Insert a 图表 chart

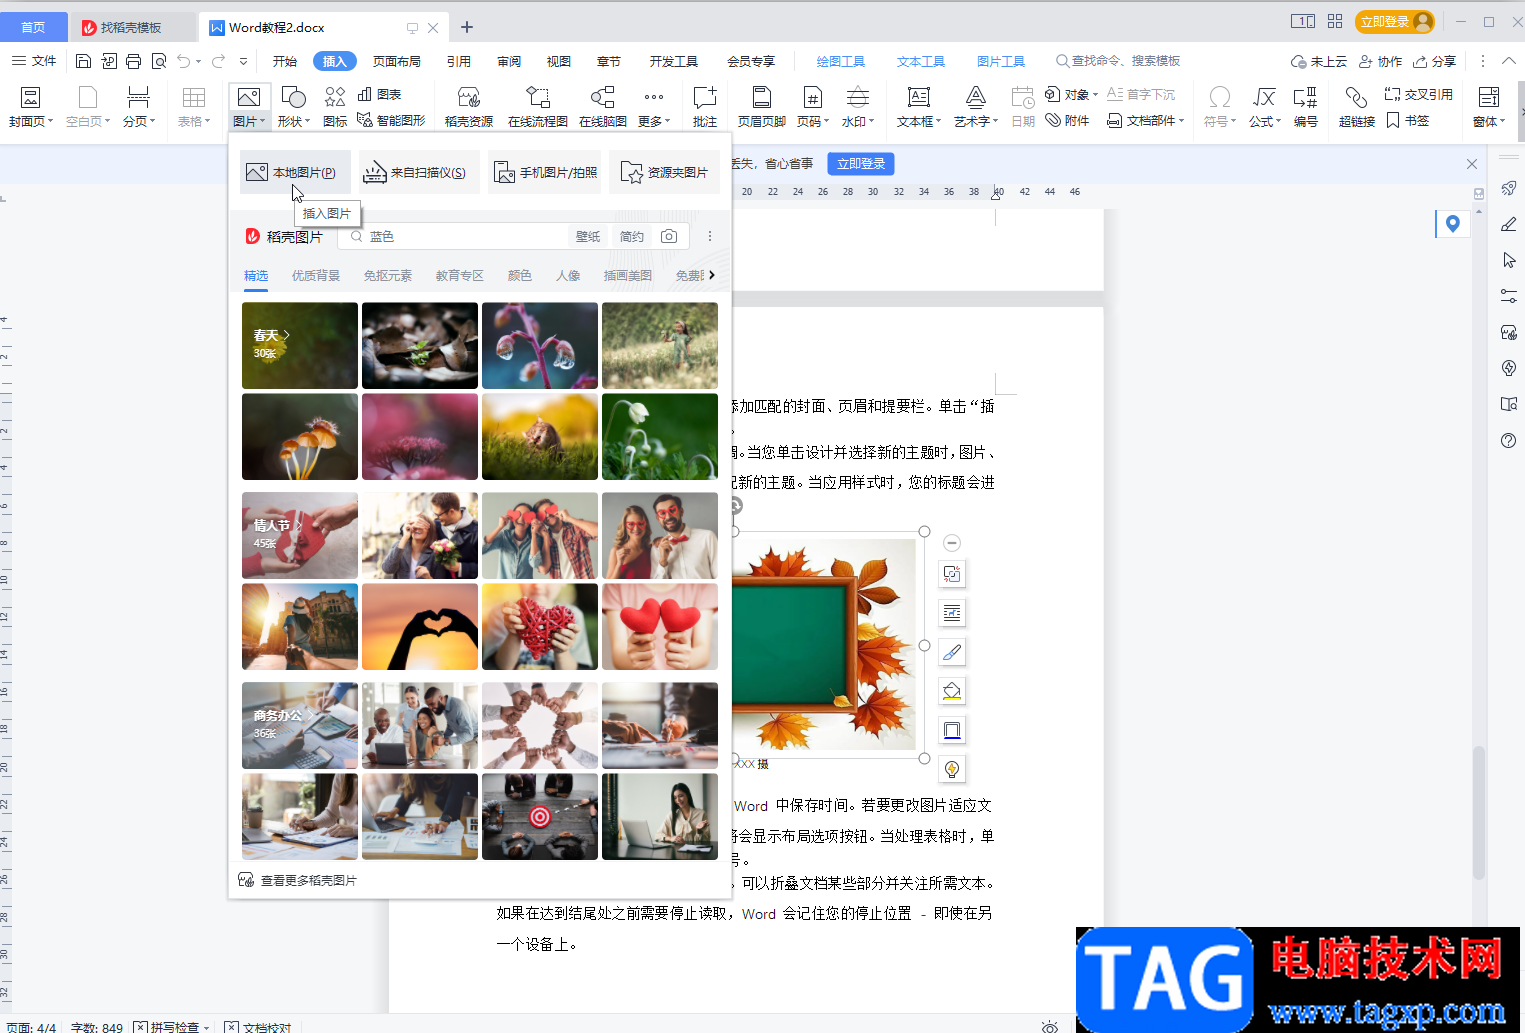(x=380, y=94)
